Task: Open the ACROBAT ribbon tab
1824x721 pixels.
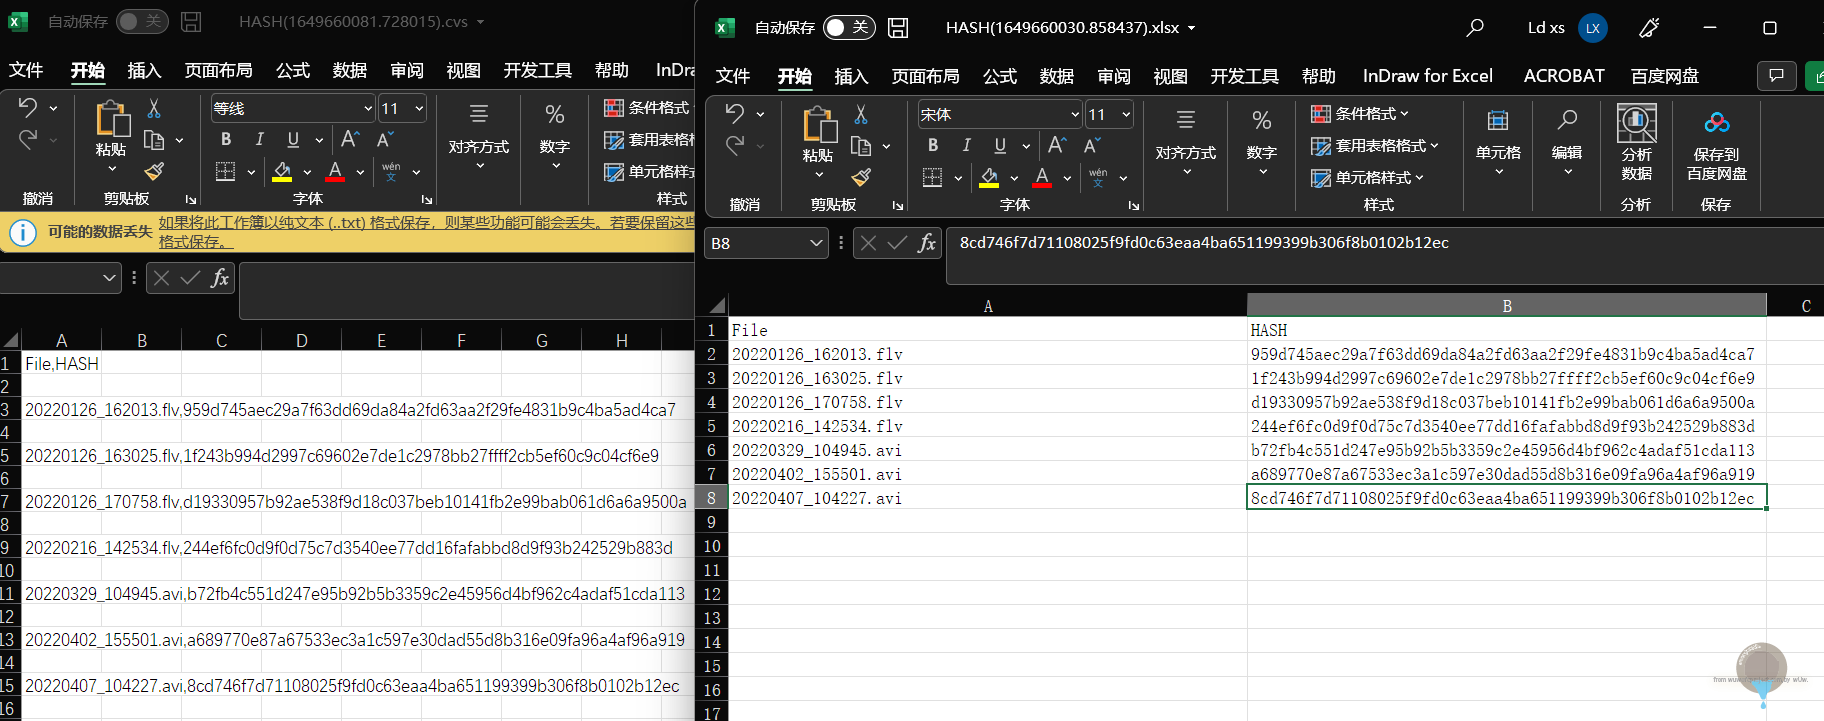Action: (1563, 76)
